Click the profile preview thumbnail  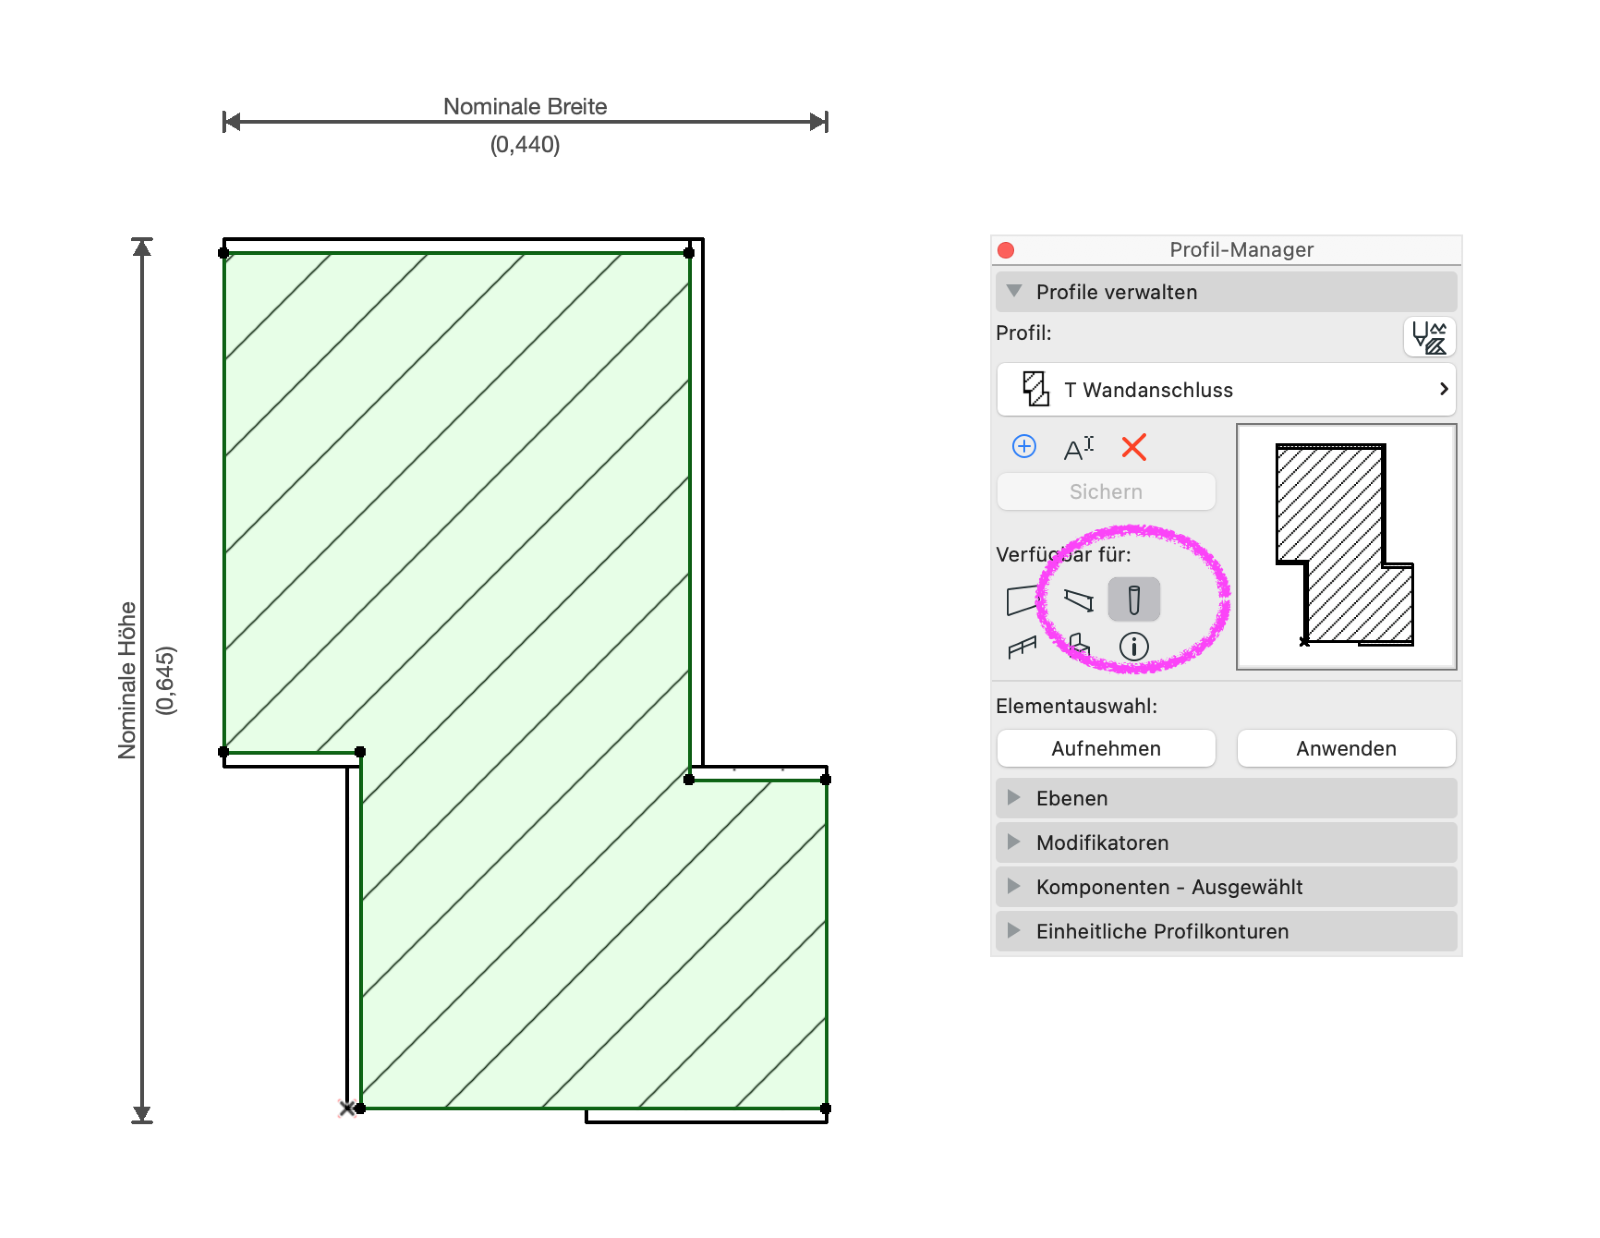(x=1346, y=546)
